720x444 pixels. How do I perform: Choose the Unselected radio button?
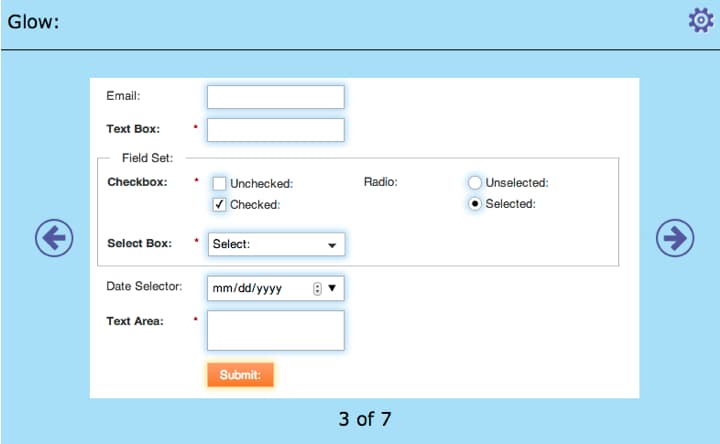[474, 182]
